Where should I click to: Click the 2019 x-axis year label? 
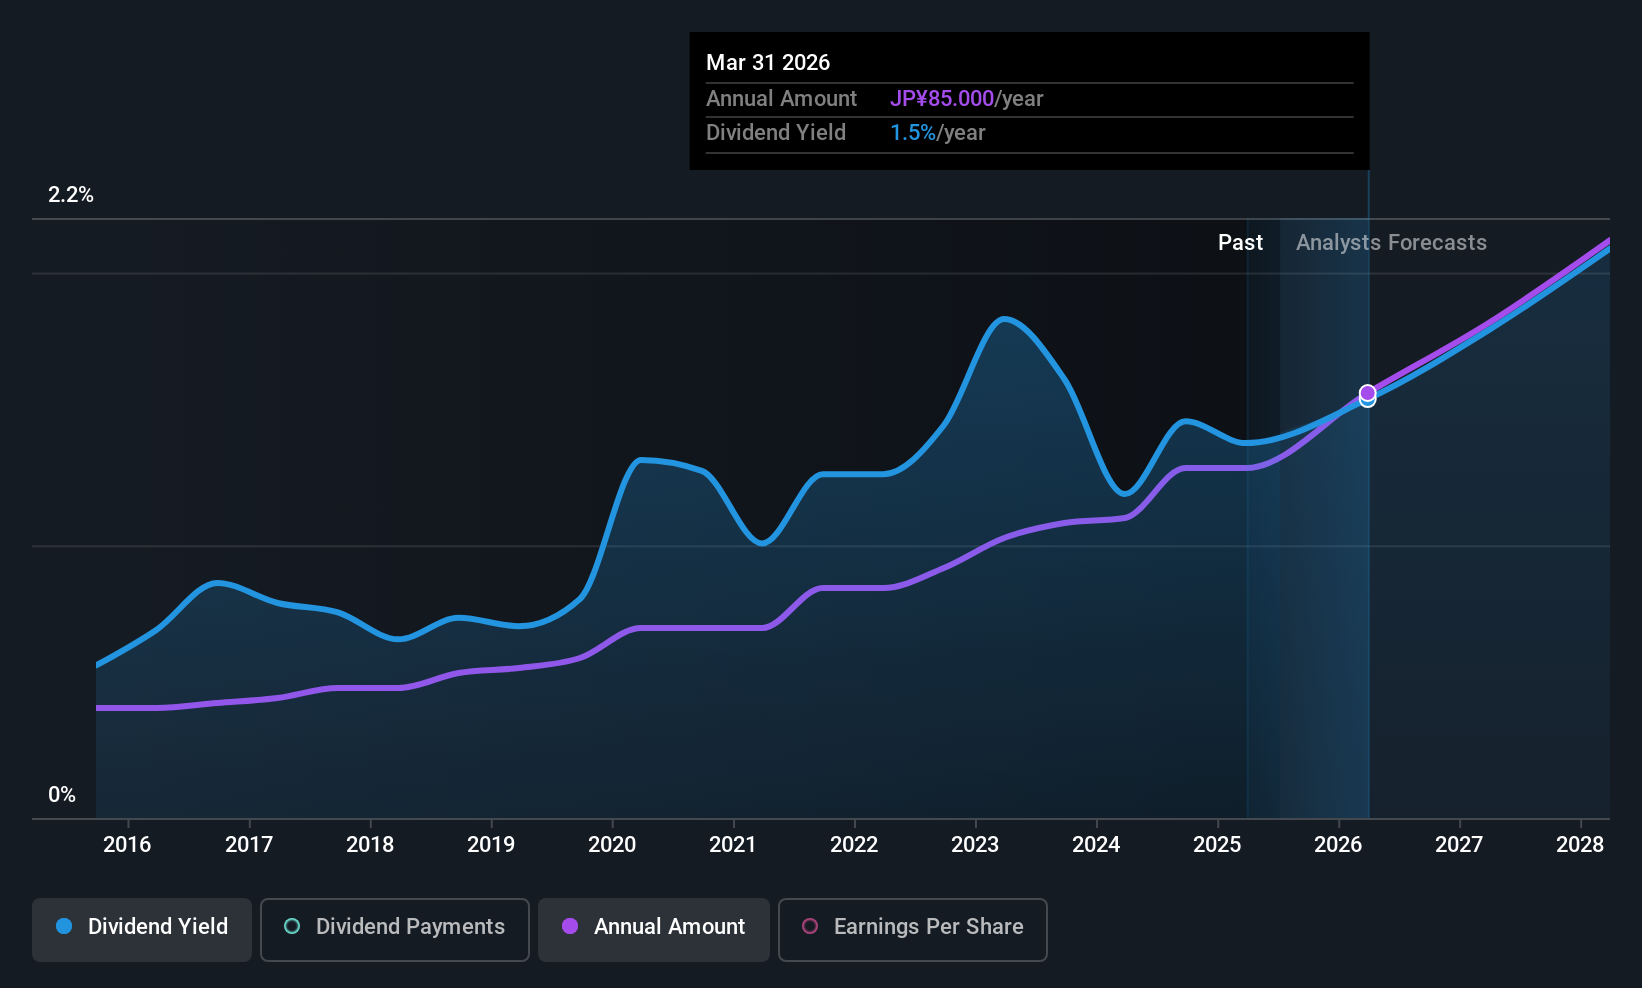click(x=491, y=845)
